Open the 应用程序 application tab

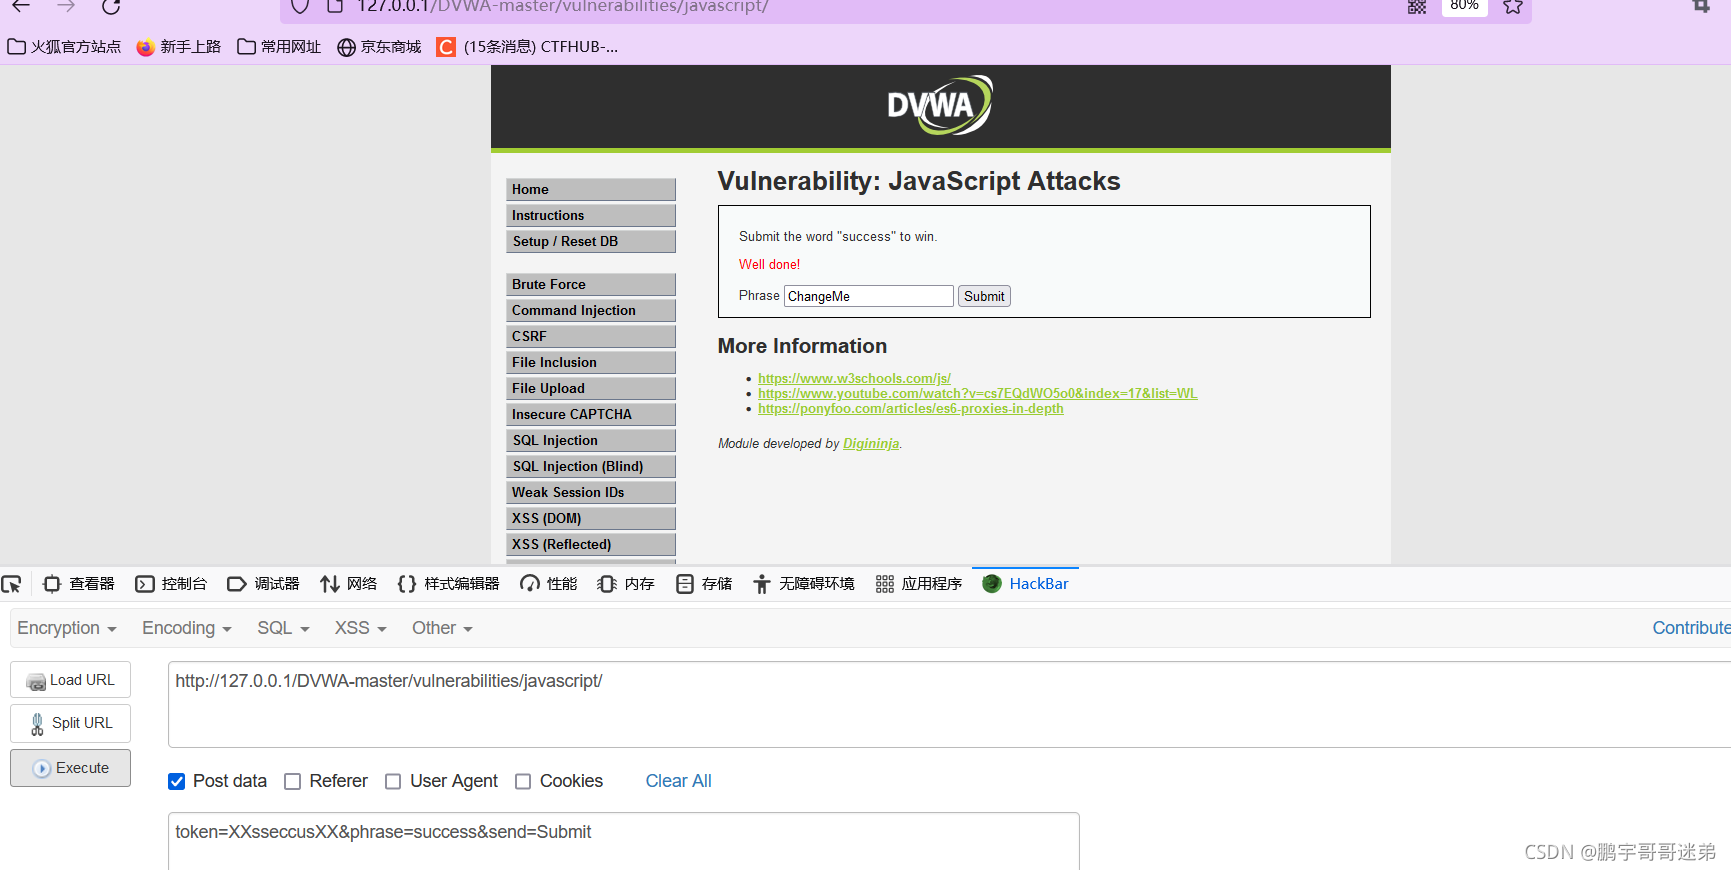pyautogui.click(x=918, y=584)
